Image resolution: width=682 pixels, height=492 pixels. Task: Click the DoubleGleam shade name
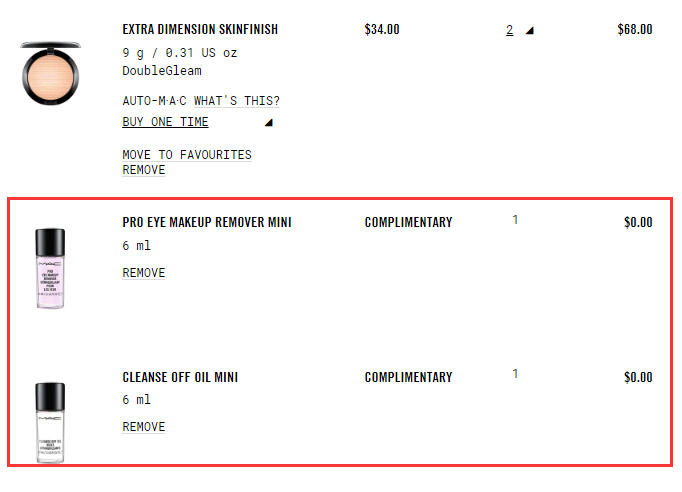pyautogui.click(x=162, y=71)
